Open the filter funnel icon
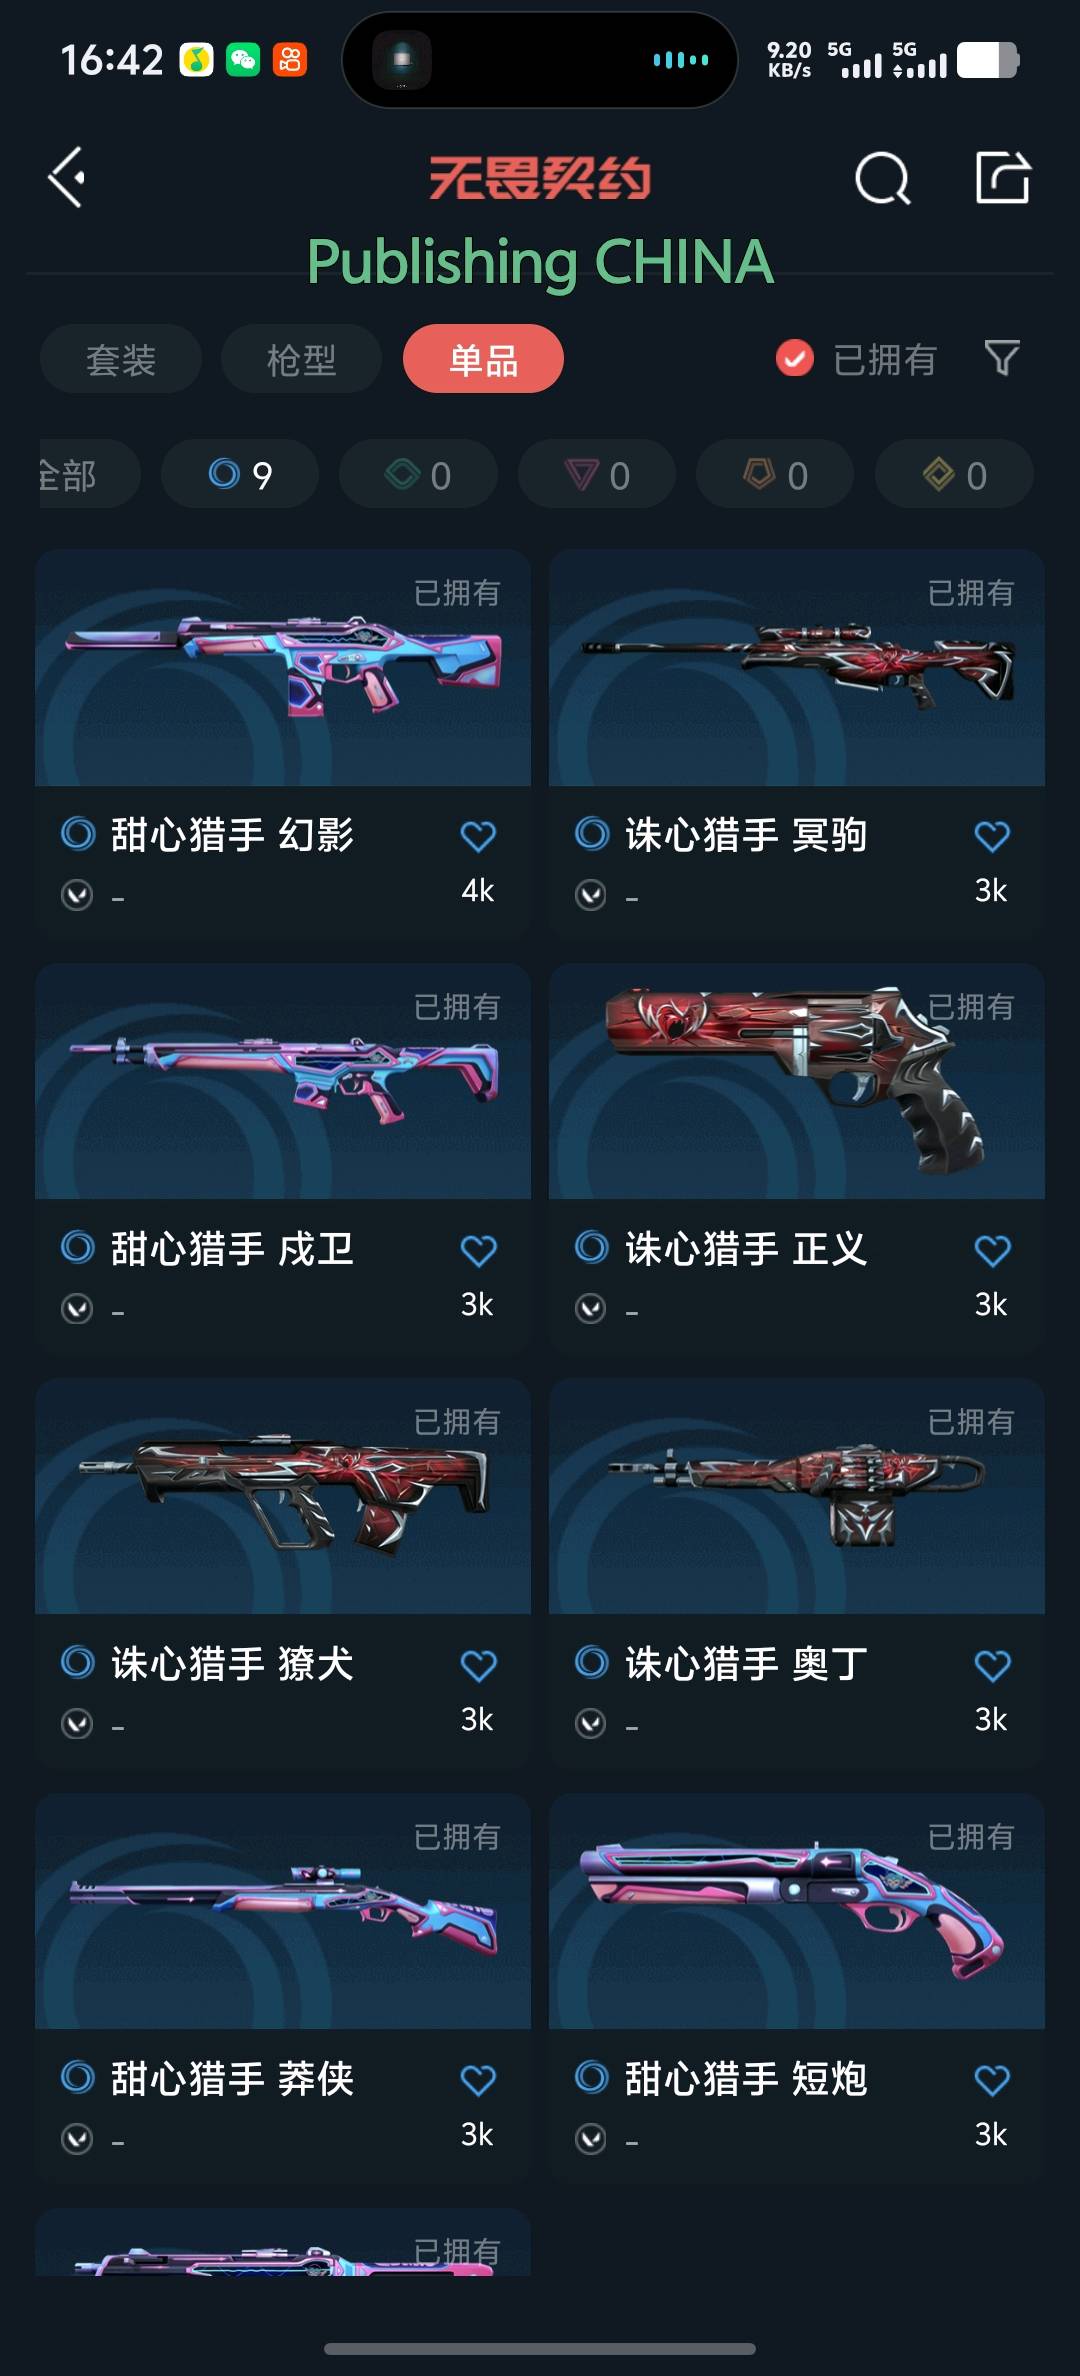This screenshot has width=1080, height=2376. point(1002,358)
